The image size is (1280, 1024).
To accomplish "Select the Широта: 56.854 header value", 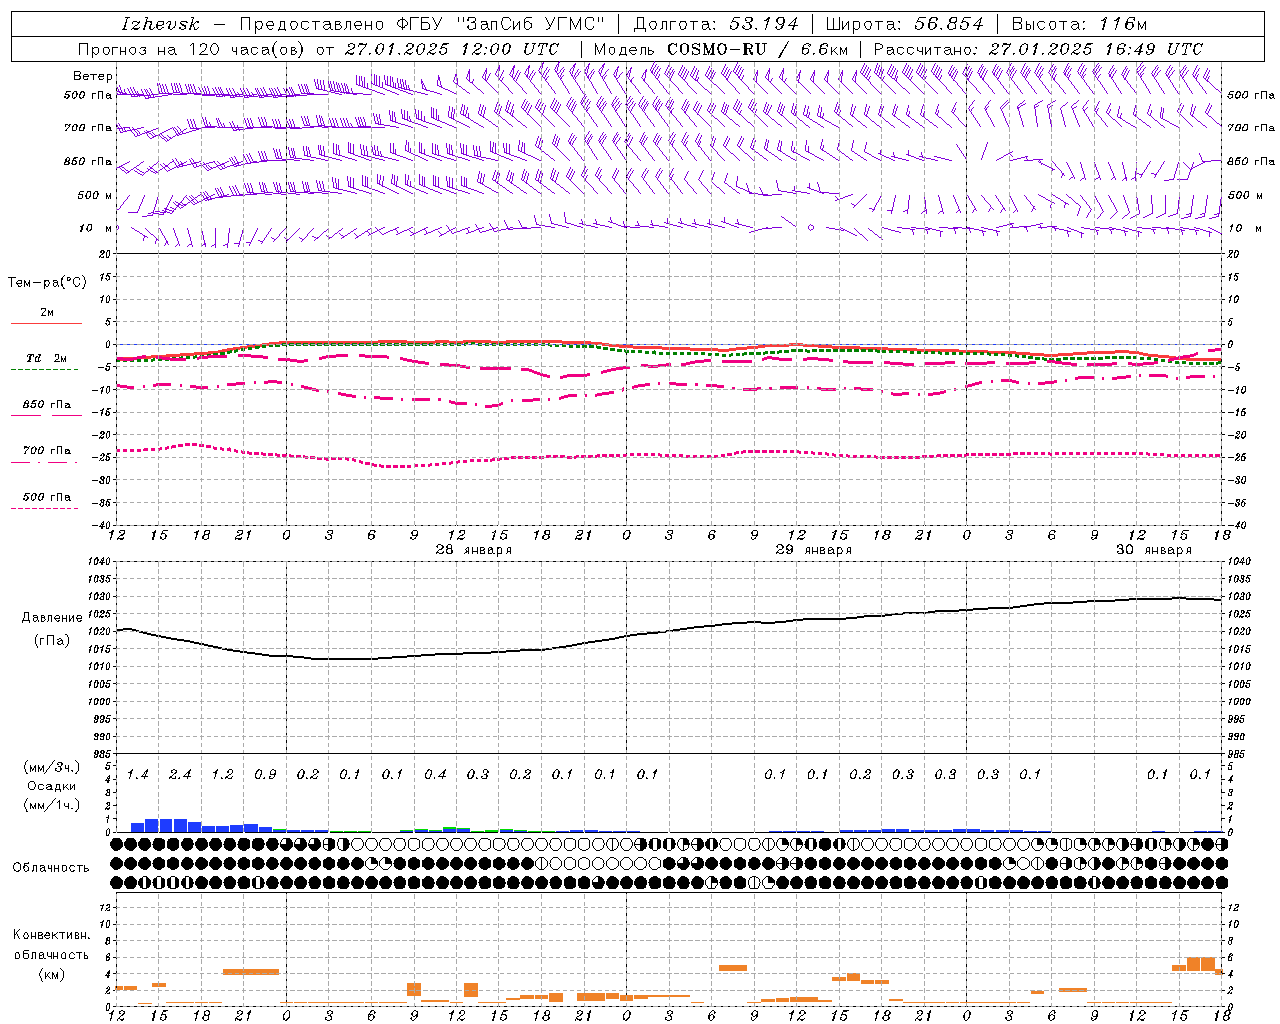I will point(904,24).
